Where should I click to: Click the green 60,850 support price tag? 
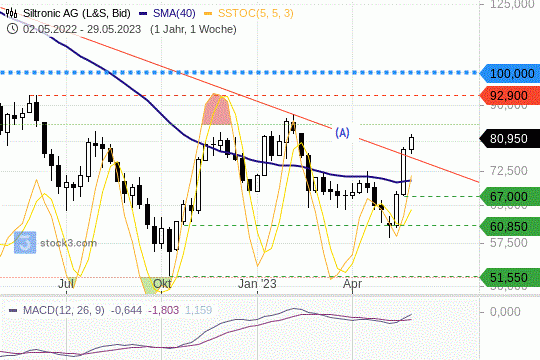click(x=510, y=226)
